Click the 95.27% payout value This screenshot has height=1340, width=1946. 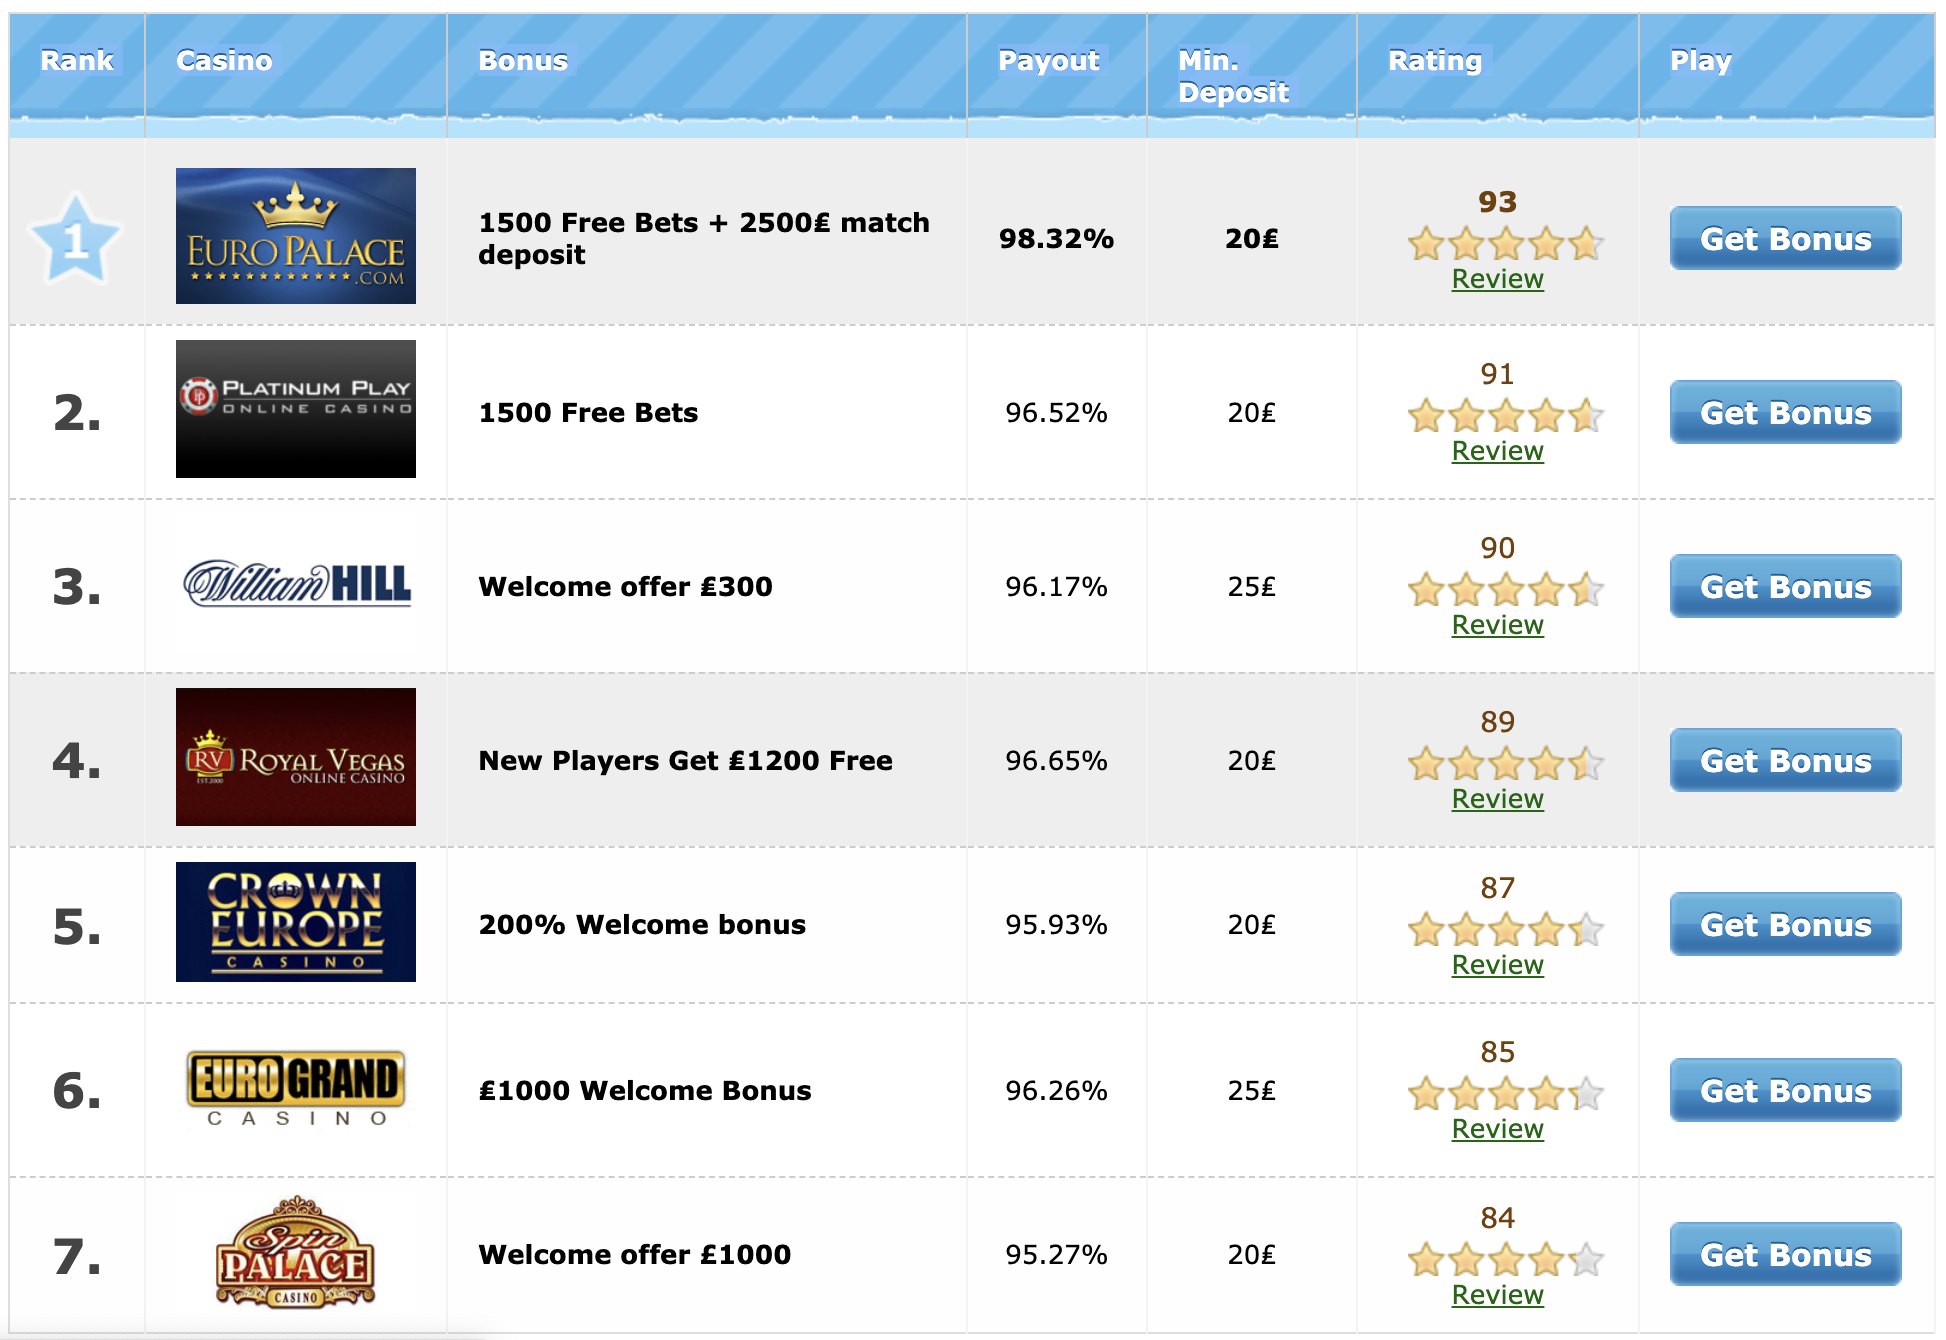(x=1056, y=1254)
